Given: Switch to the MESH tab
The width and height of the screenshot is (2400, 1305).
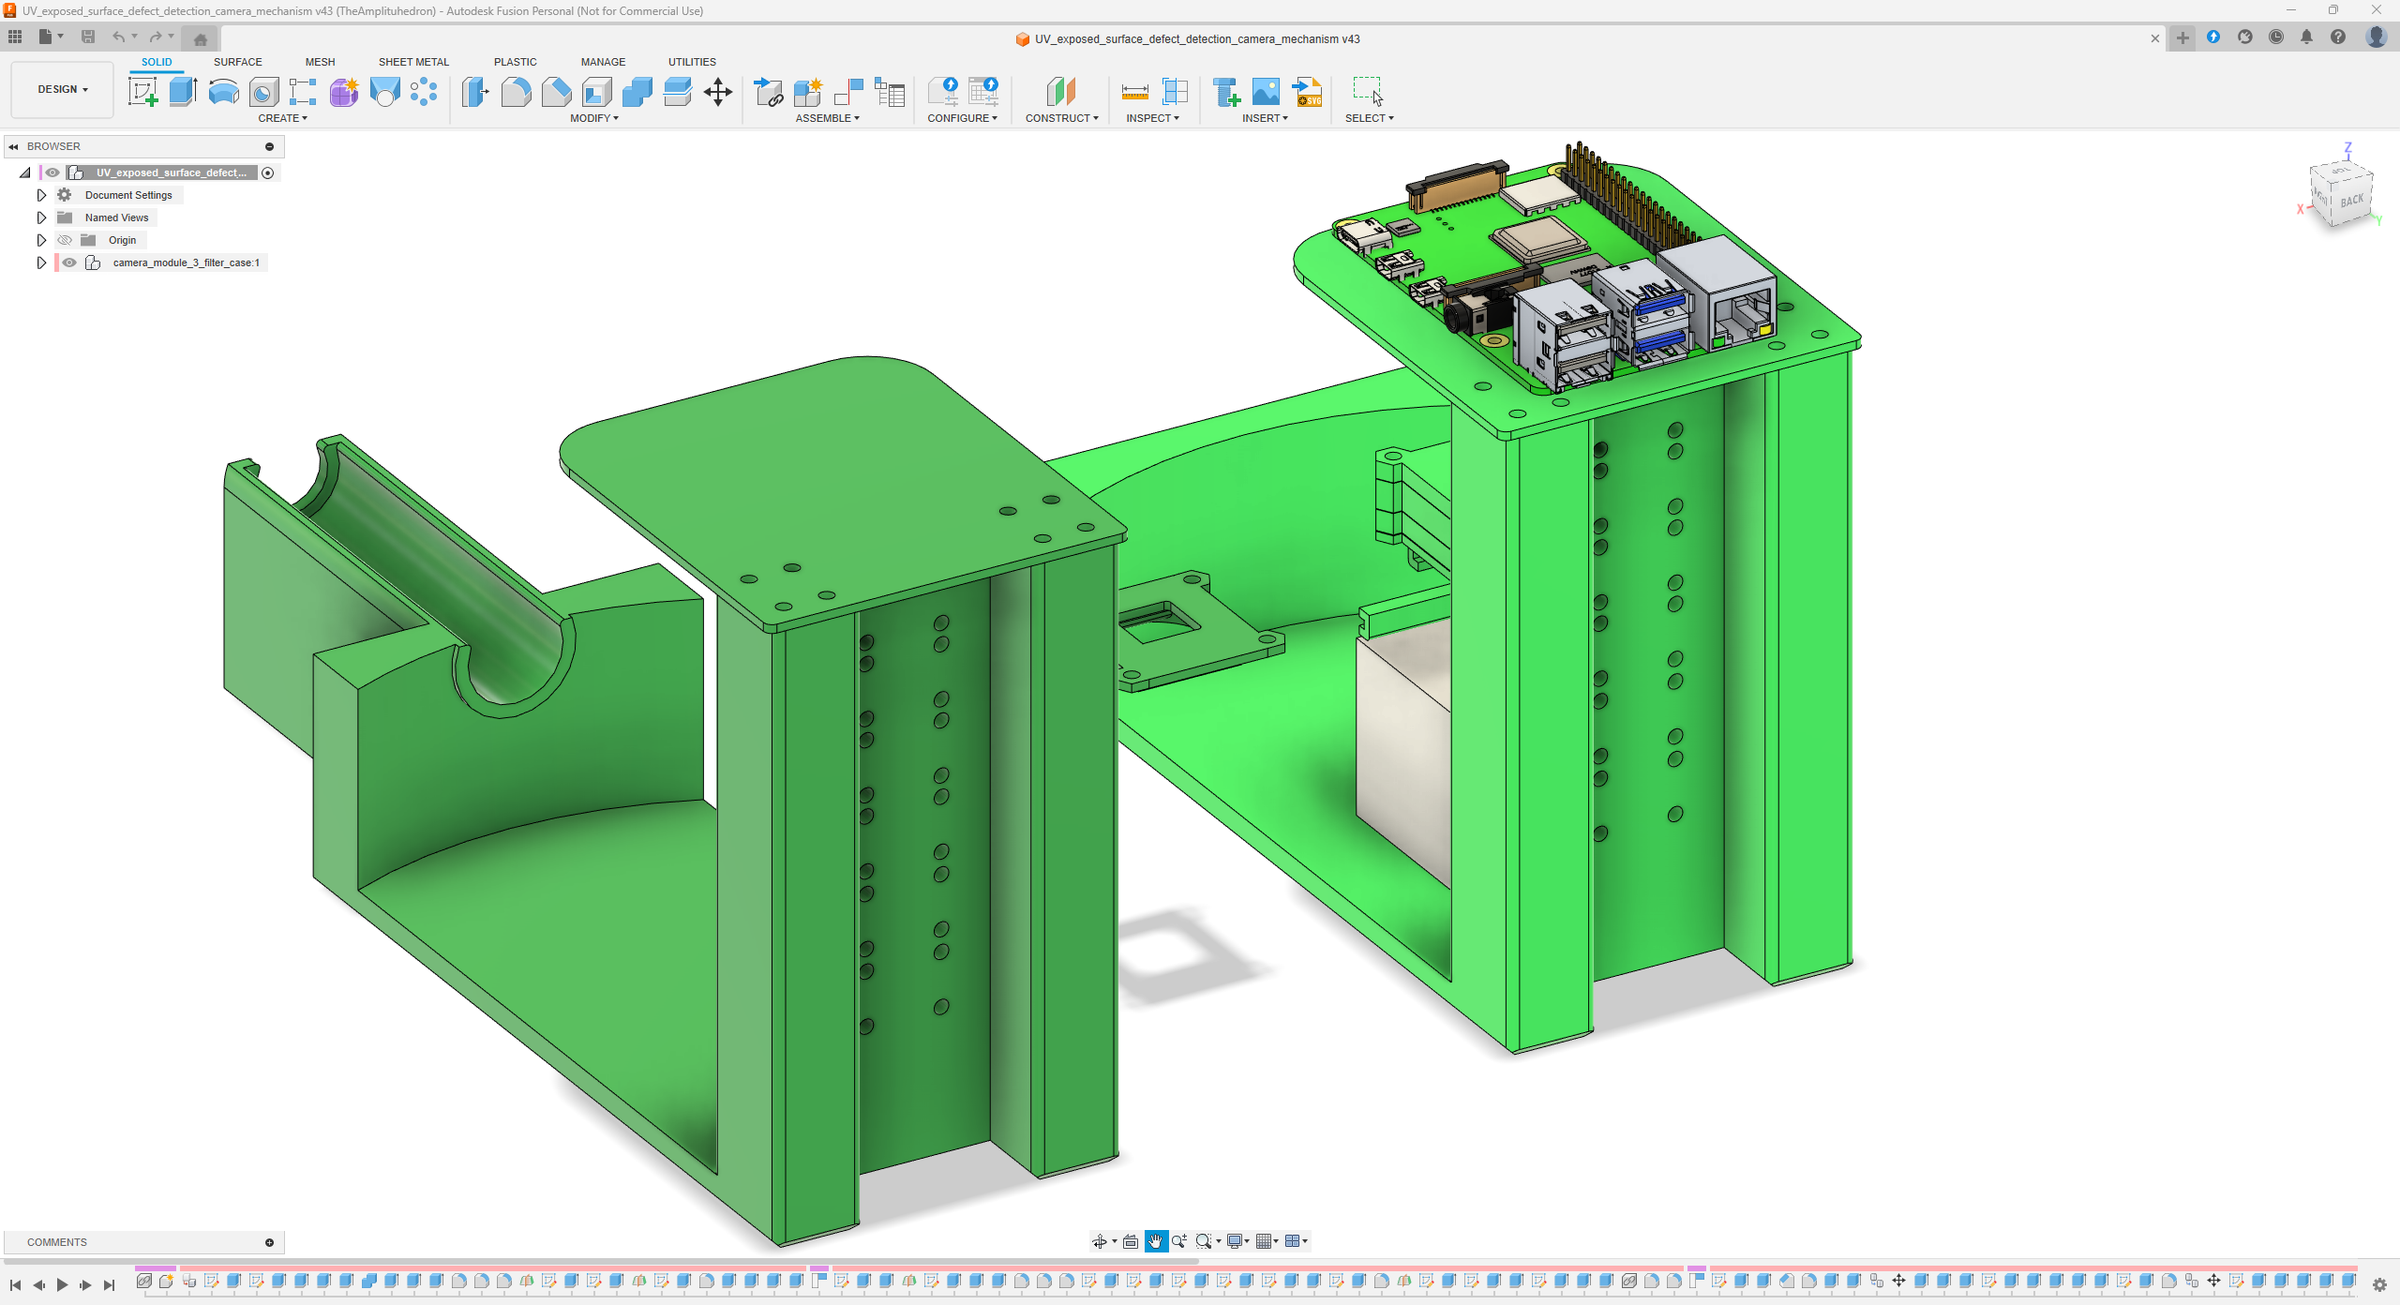Looking at the screenshot, I should (320, 62).
